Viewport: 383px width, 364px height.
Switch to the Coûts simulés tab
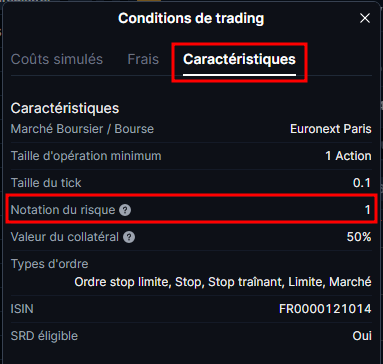57,59
